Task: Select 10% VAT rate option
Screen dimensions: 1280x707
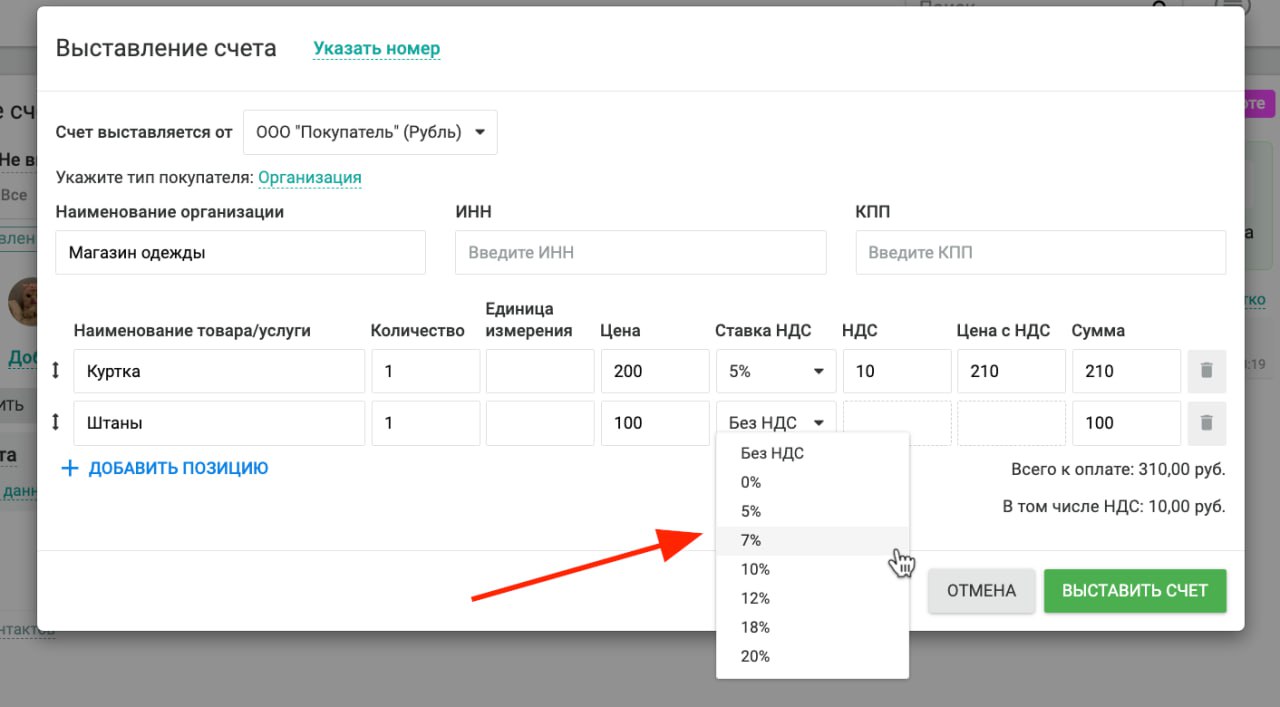Action: point(756,569)
